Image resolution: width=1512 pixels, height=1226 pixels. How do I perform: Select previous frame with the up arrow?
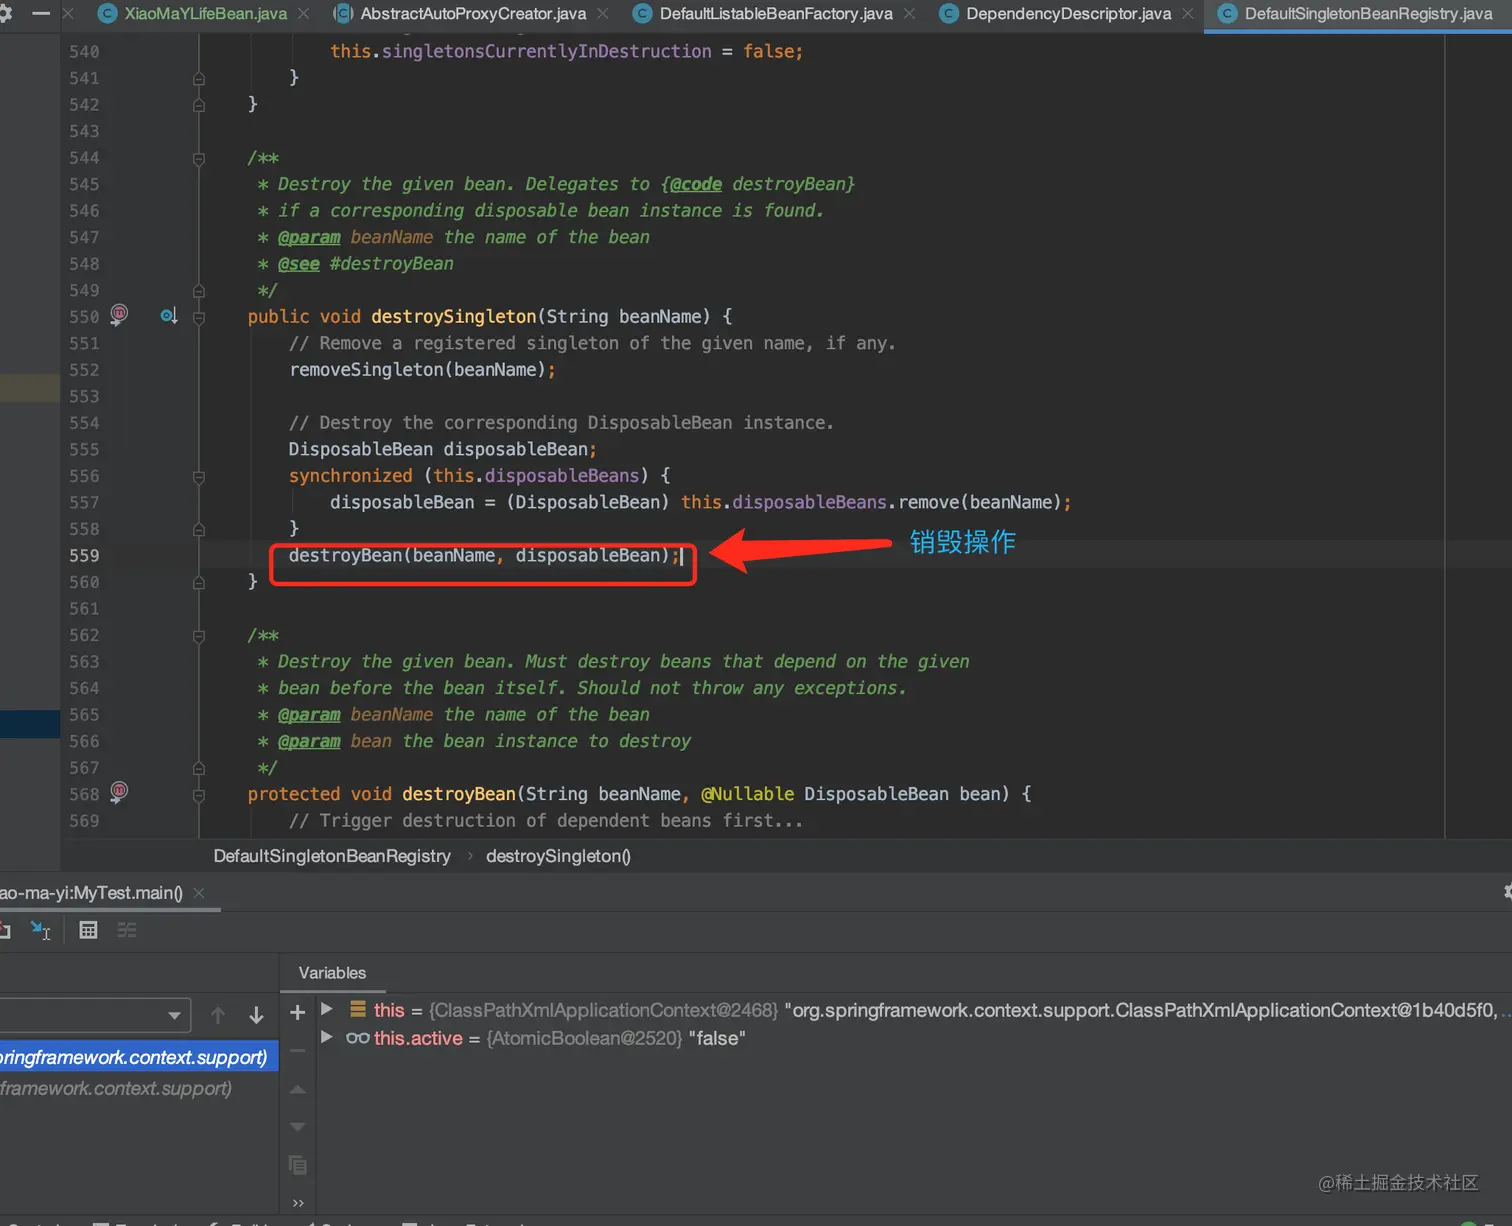coord(218,1015)
